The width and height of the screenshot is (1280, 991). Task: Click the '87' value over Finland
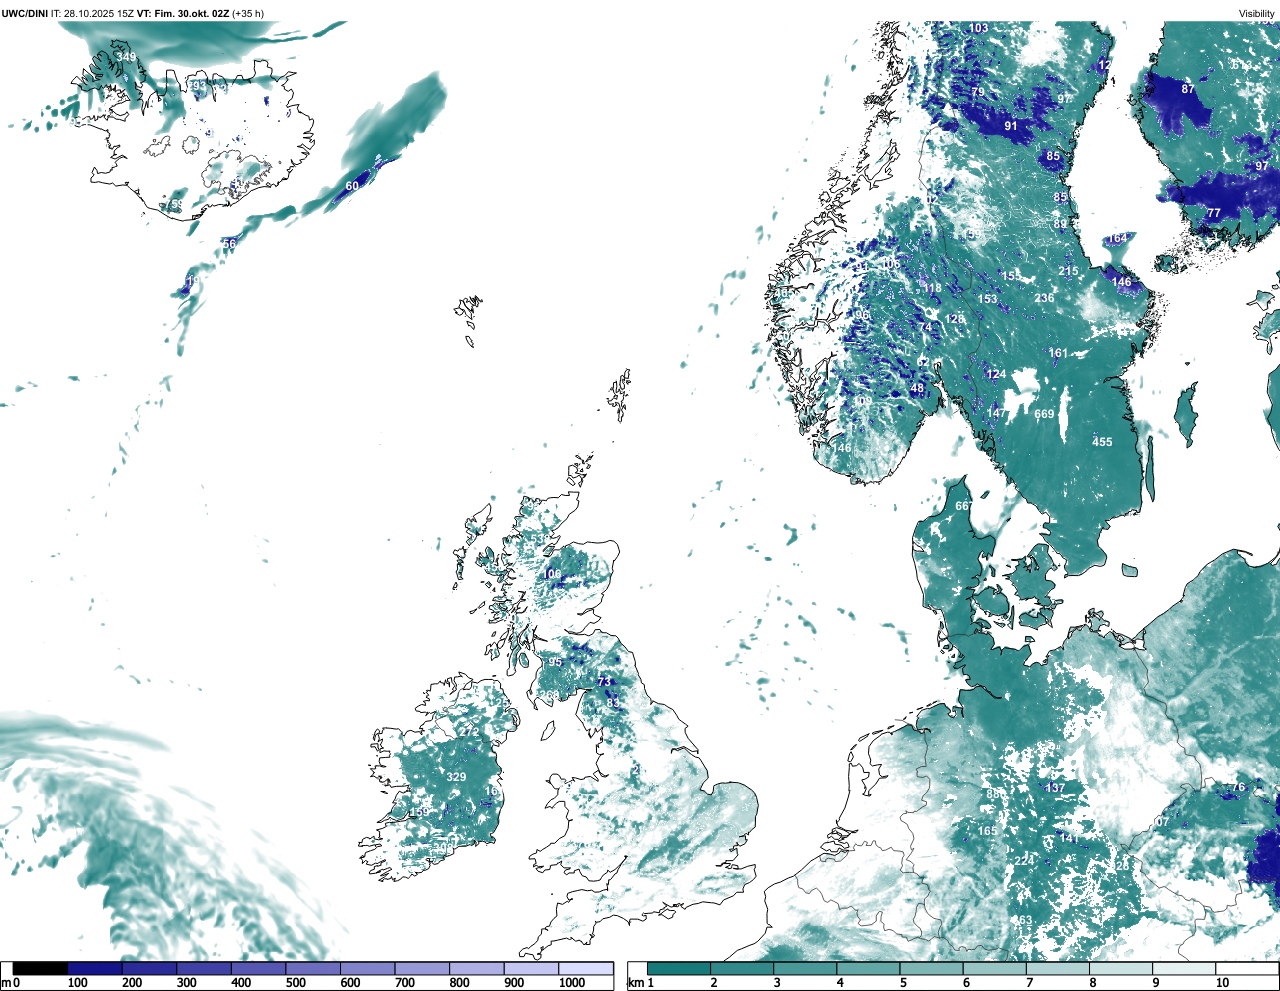[x=1188, y=89]
